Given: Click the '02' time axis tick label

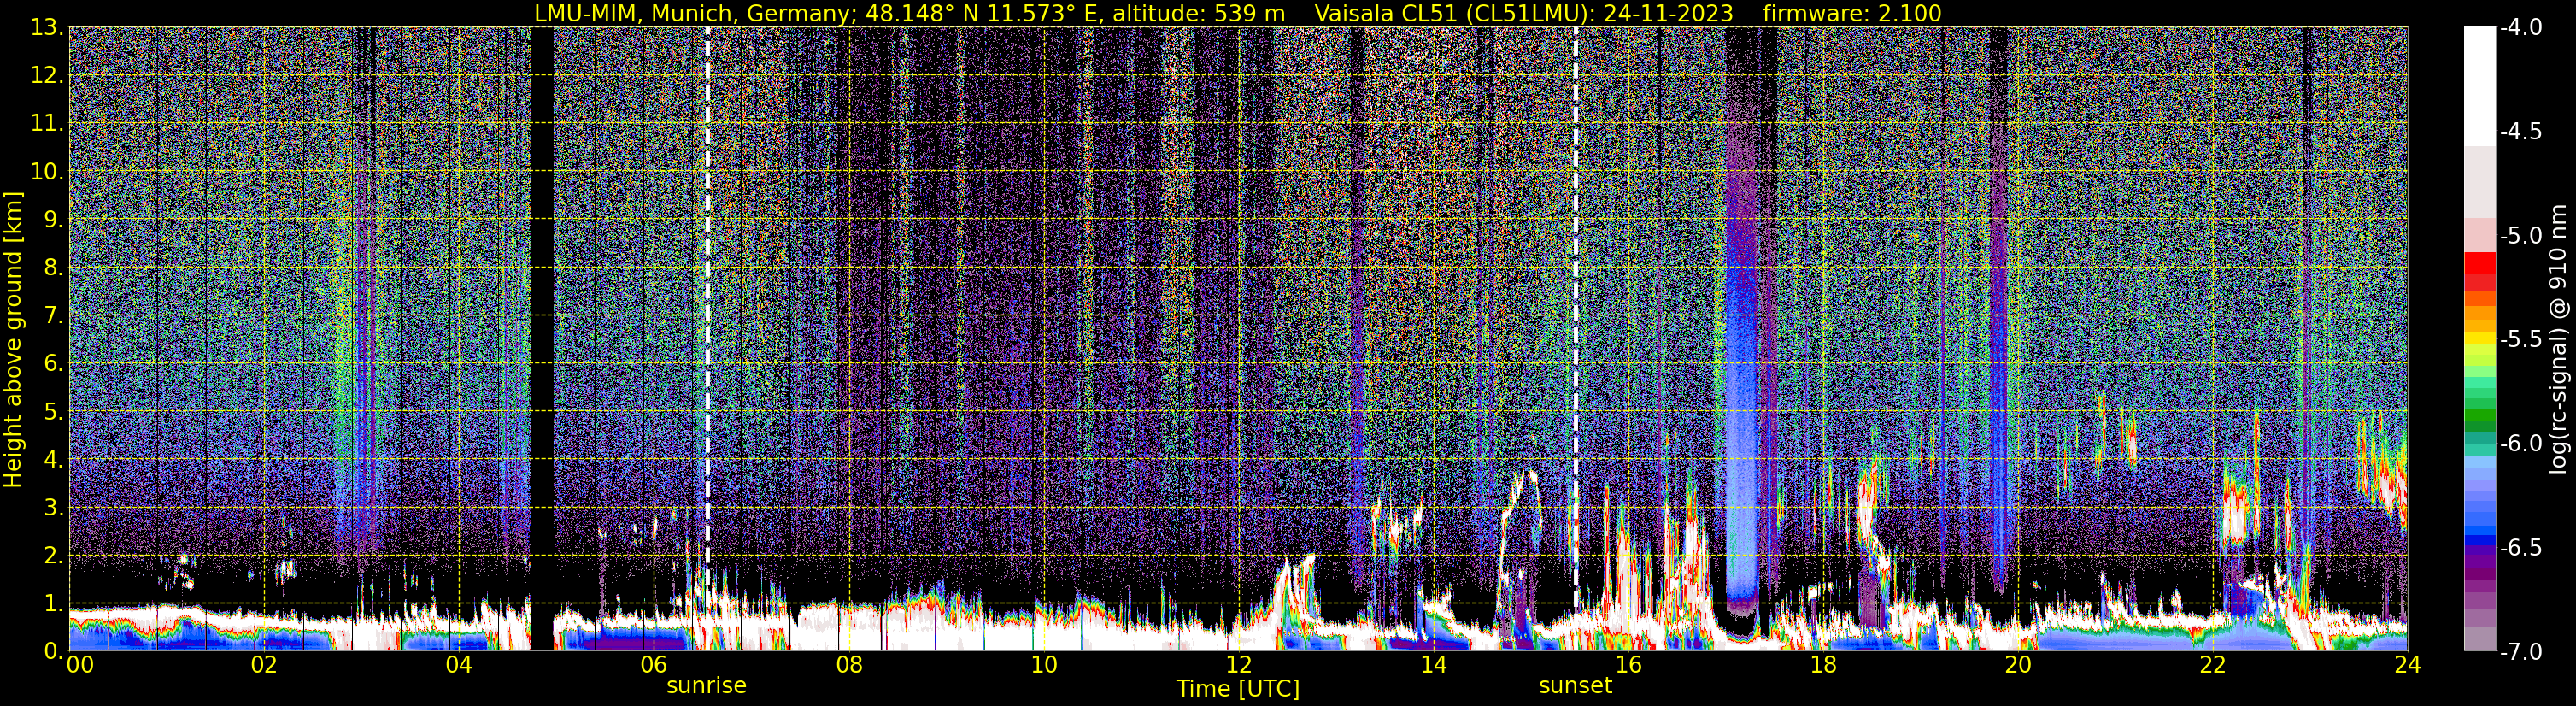Looking at the screenshot, I should (x=264, y=665).
